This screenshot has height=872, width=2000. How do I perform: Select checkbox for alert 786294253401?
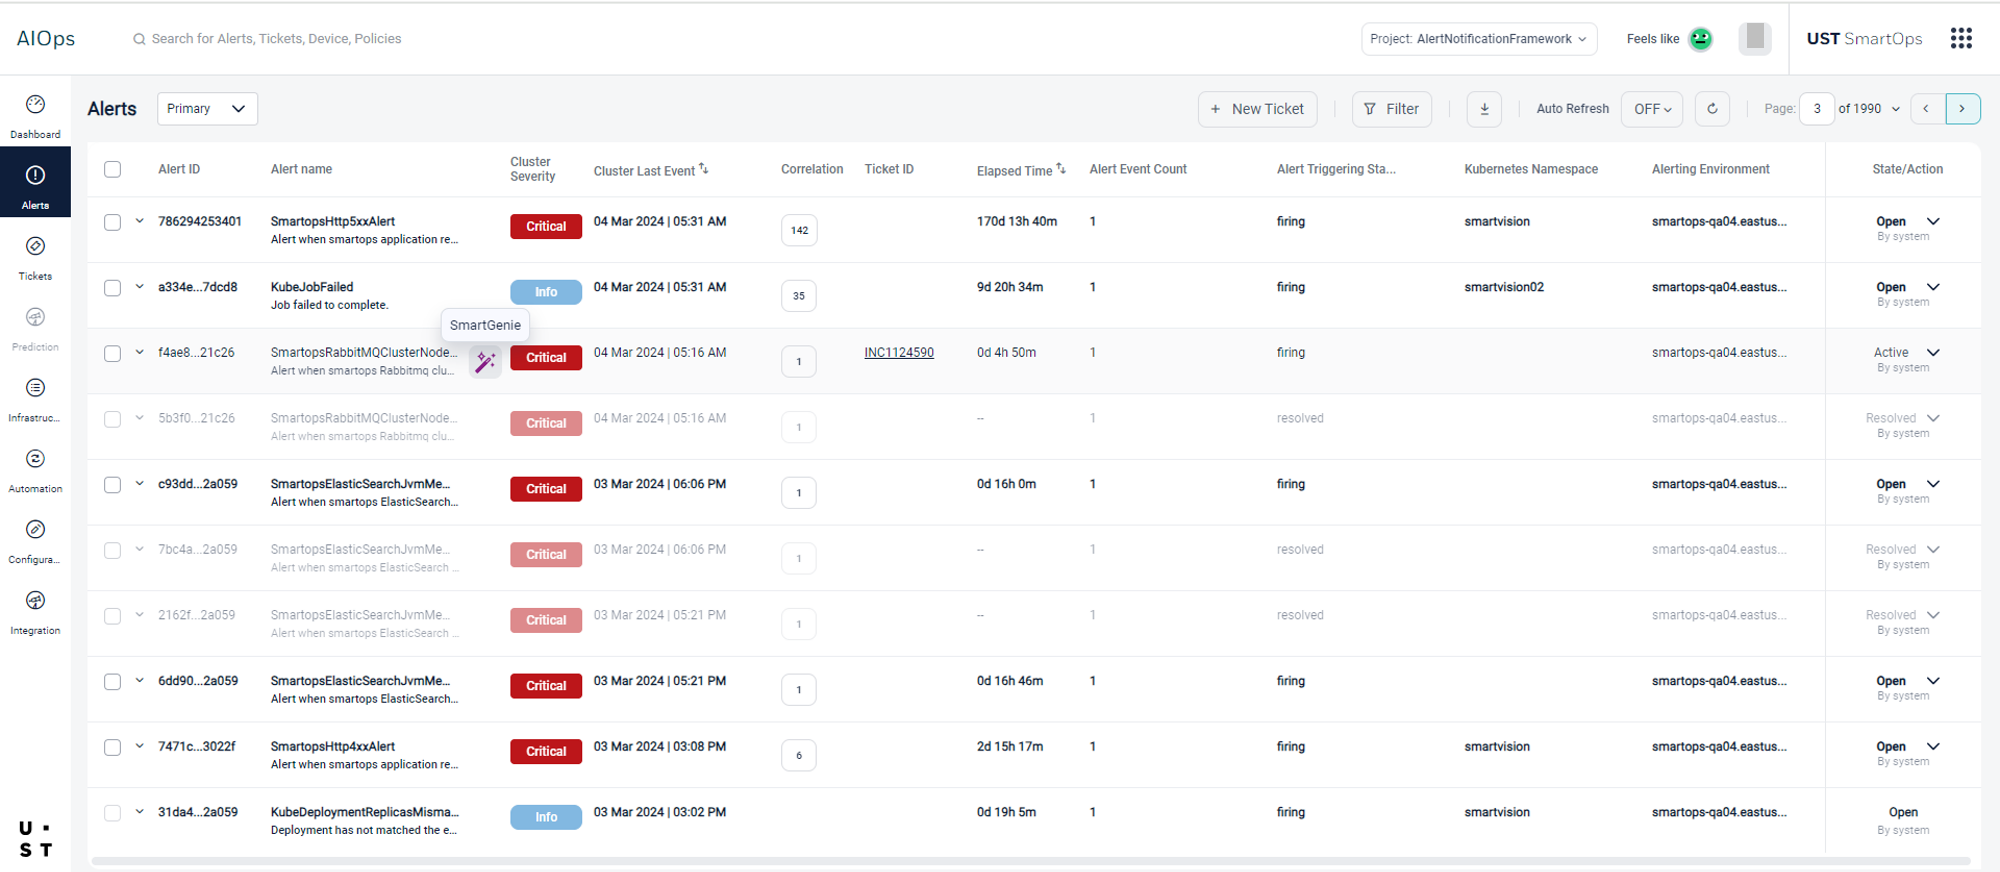click(x=113, y=222)
